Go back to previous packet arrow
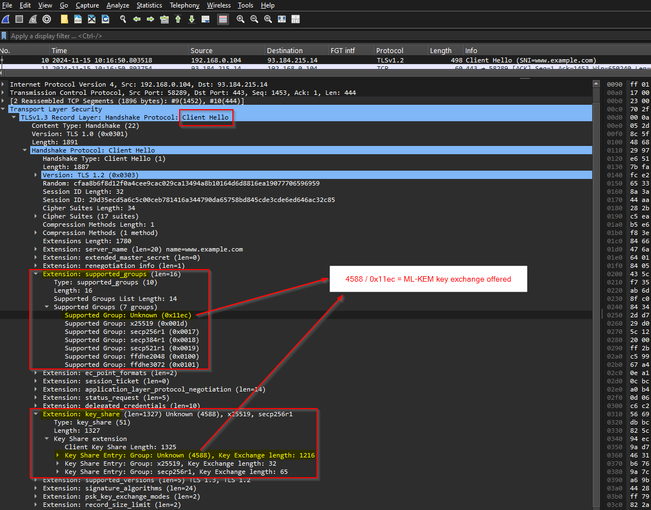 135,19
